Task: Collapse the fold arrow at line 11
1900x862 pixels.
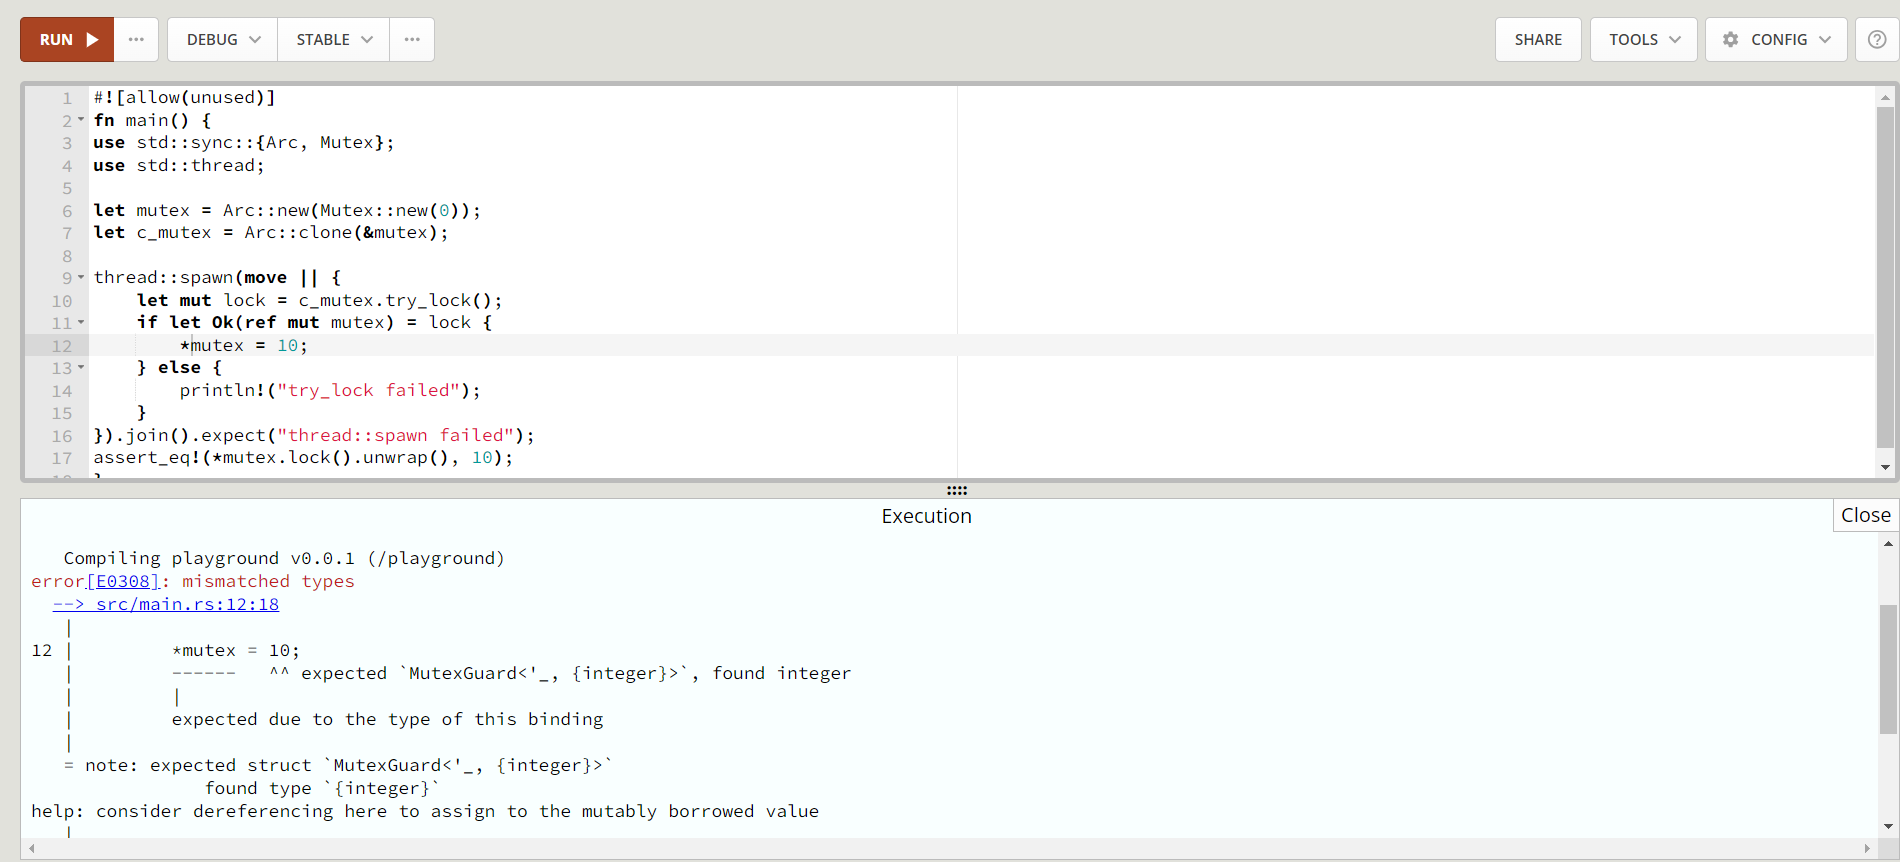Action: (81, 322)
